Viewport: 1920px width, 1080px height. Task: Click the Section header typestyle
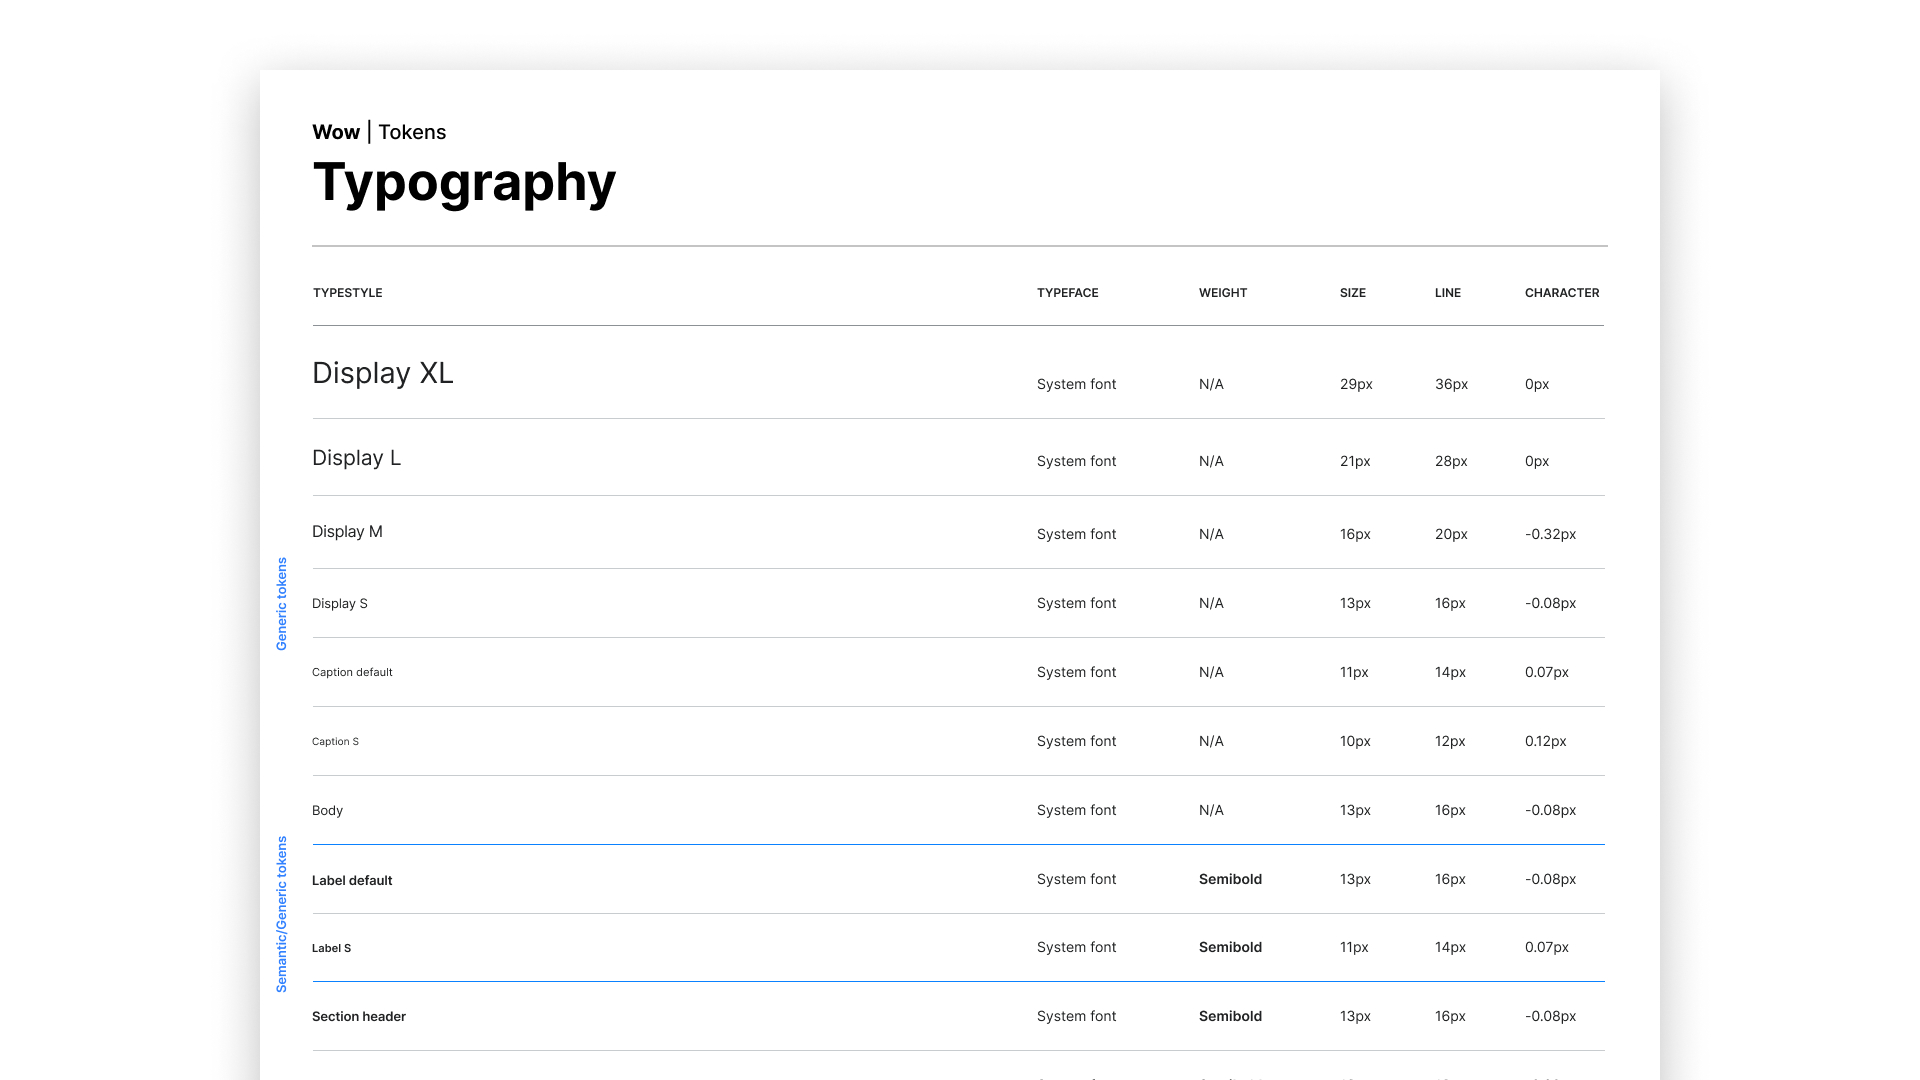coord(358,1017)
